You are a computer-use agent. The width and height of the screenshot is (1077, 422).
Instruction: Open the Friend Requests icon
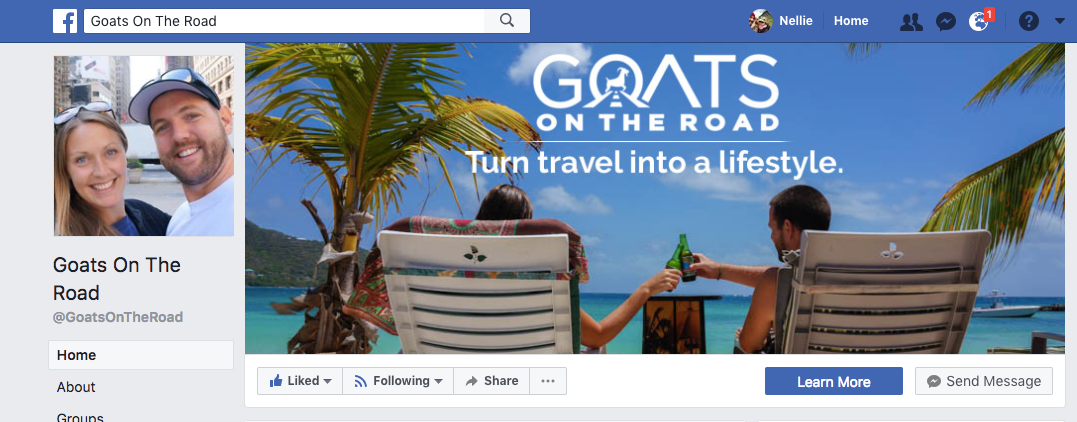point(911,21)
